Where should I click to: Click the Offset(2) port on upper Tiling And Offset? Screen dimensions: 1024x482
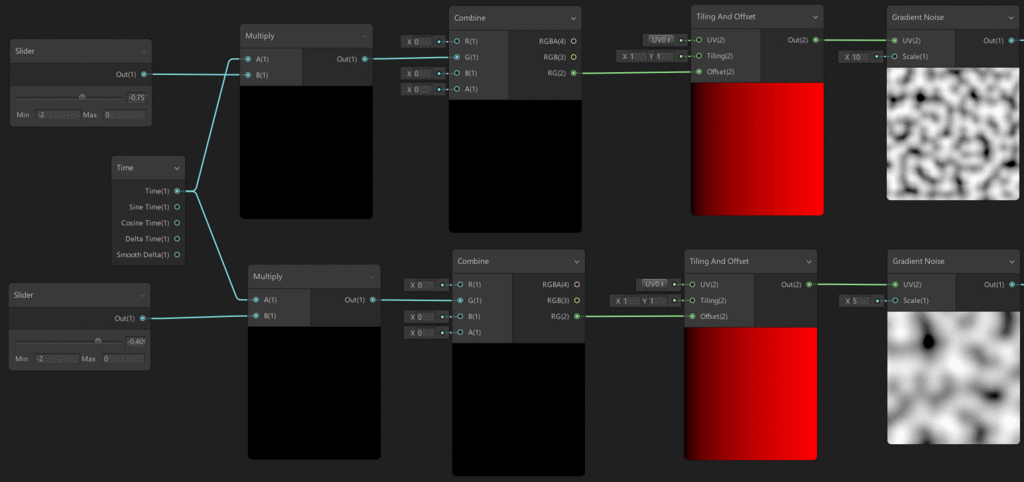[x=699, y=72]
